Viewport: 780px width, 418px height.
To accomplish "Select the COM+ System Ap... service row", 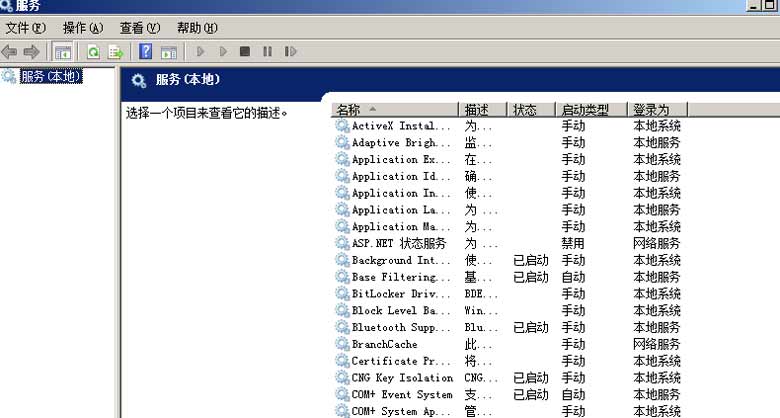I will pyautogui.click(x=508, y=411).
